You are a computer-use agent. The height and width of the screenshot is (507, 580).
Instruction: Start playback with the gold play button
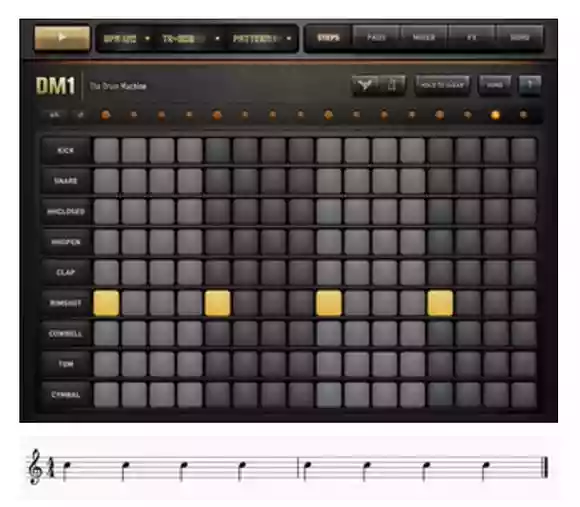coord(62,37)
